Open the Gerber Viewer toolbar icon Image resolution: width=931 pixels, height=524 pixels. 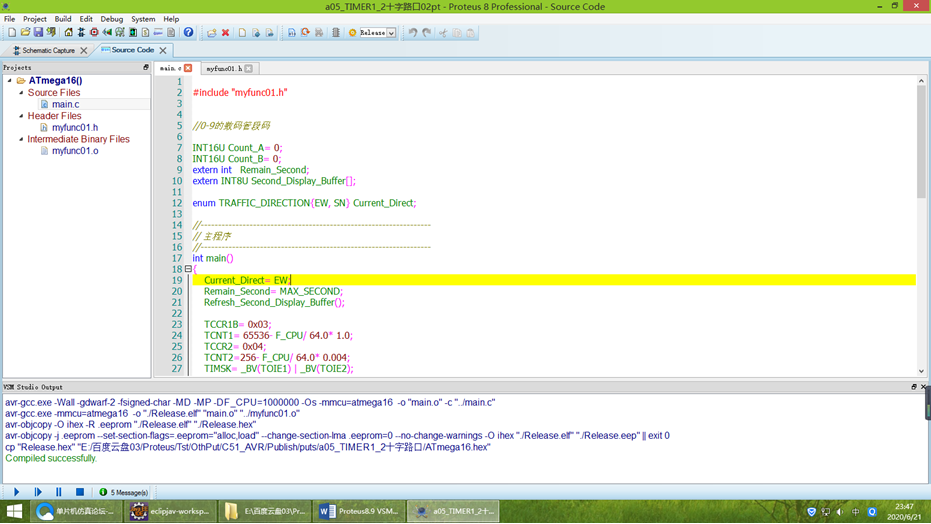[x=119, y=33]
